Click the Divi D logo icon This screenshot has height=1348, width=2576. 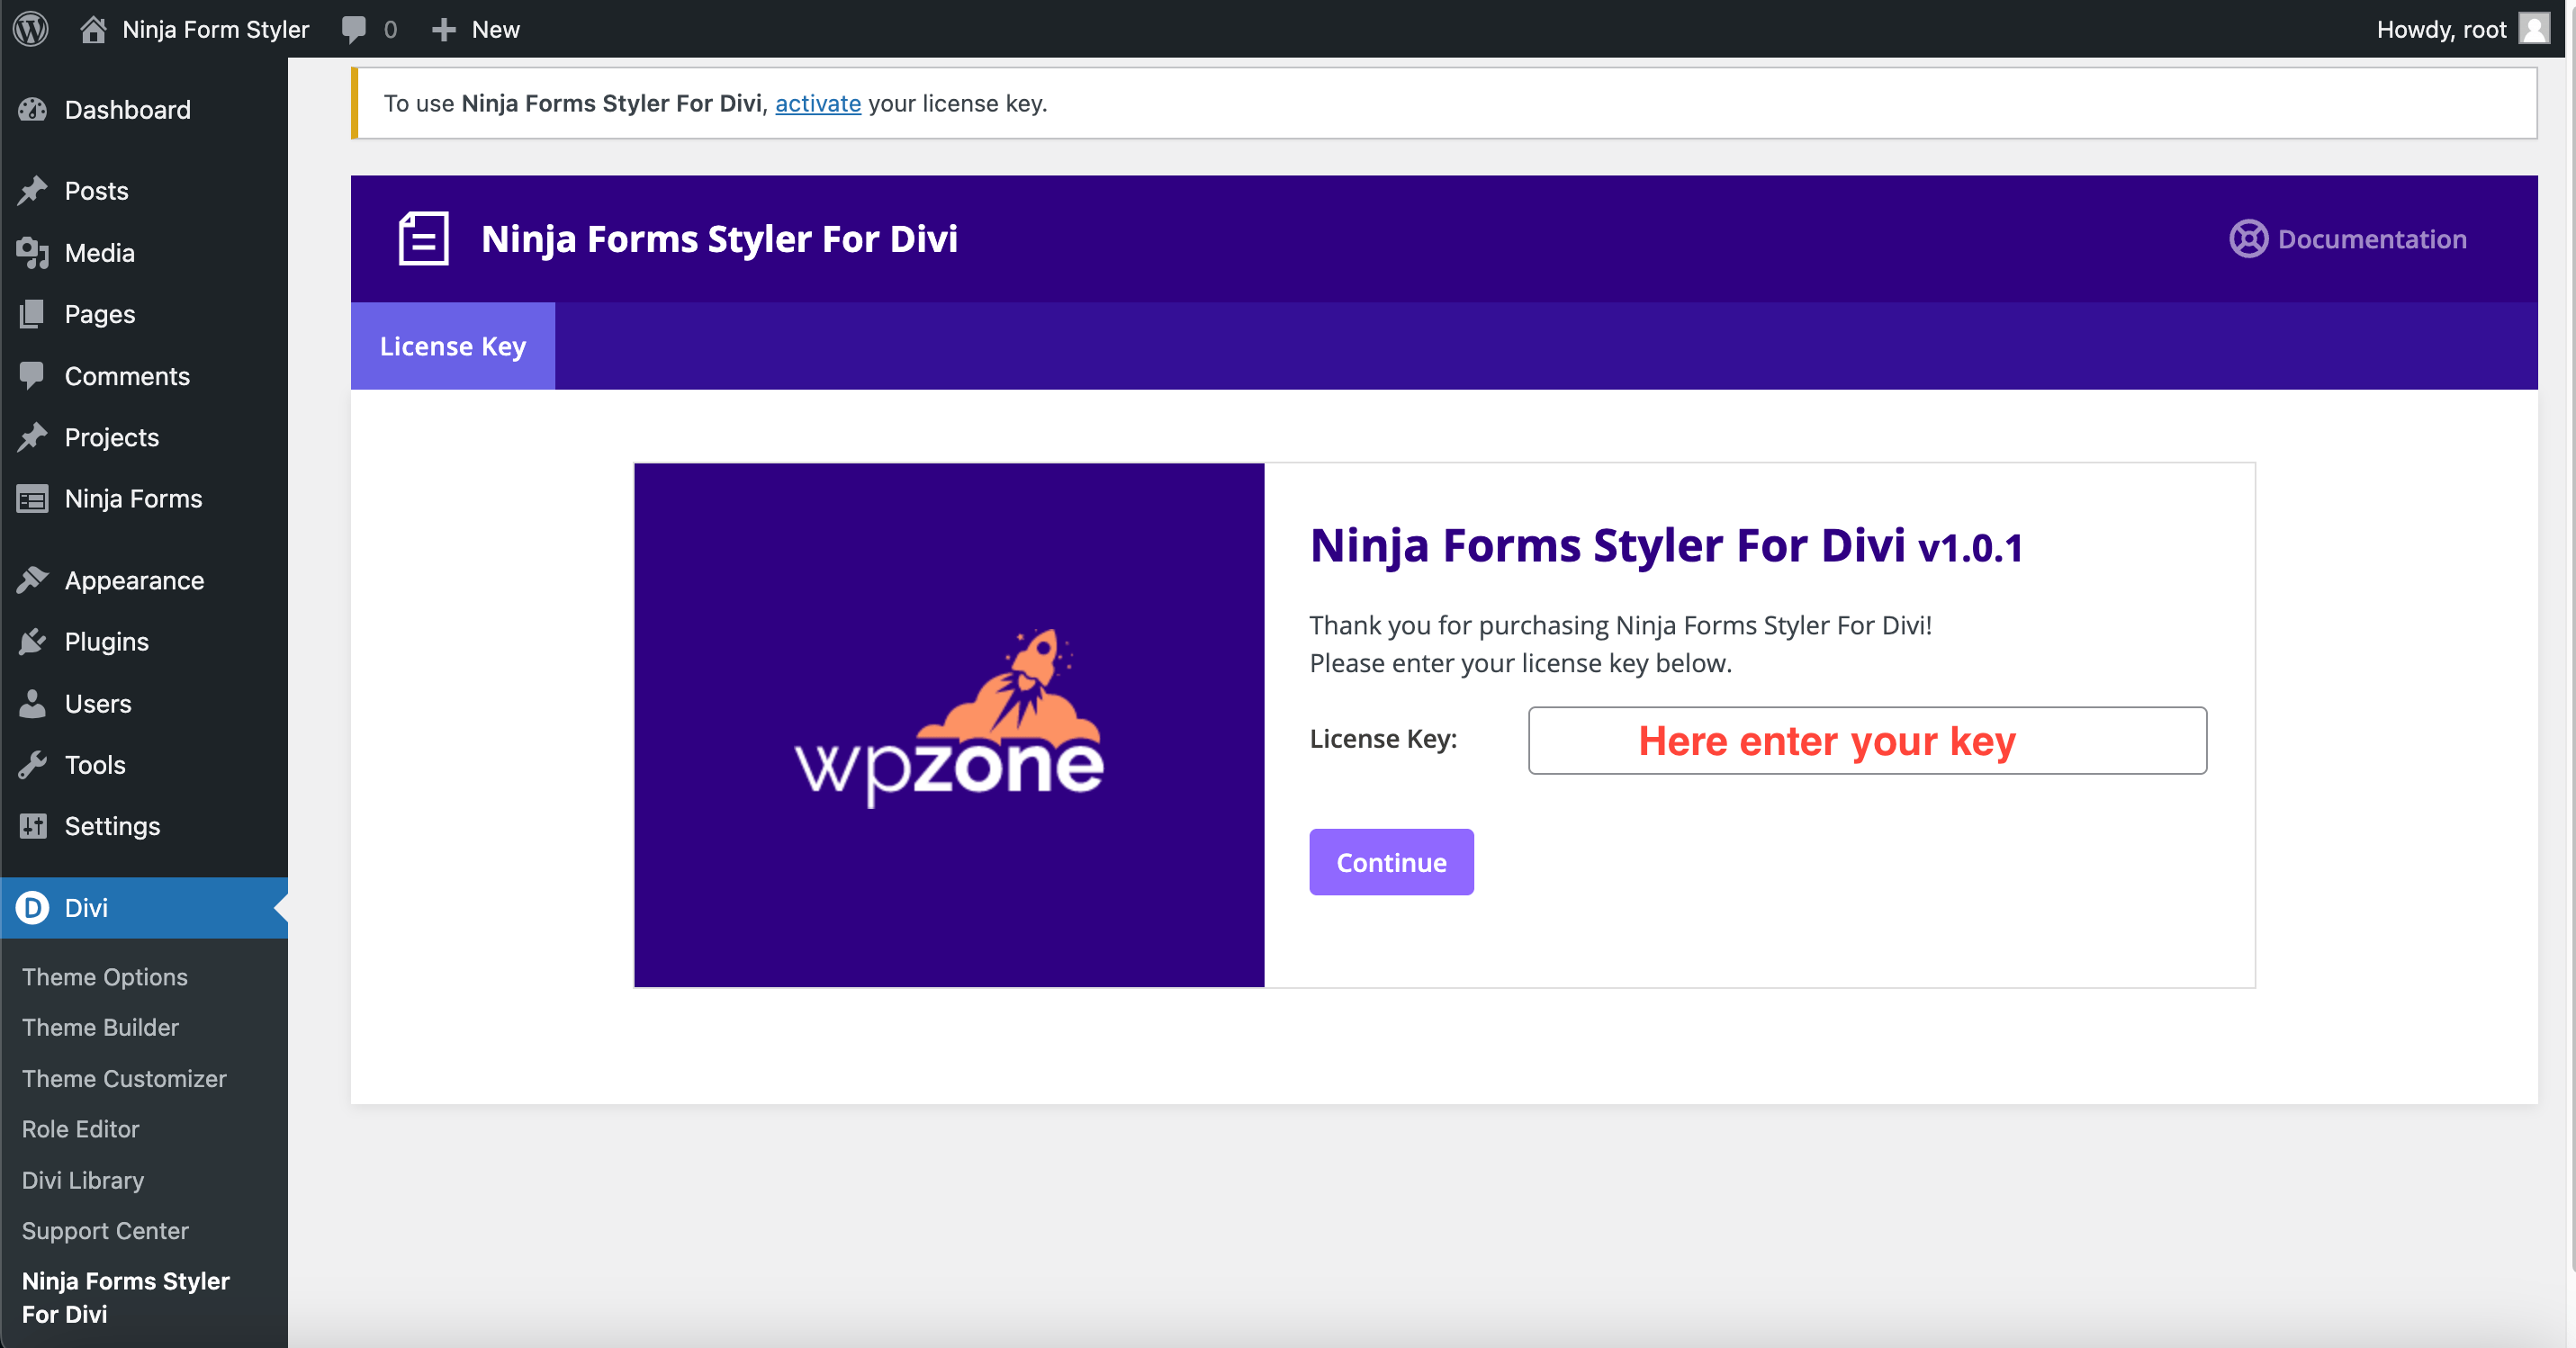tap(32, 908)
